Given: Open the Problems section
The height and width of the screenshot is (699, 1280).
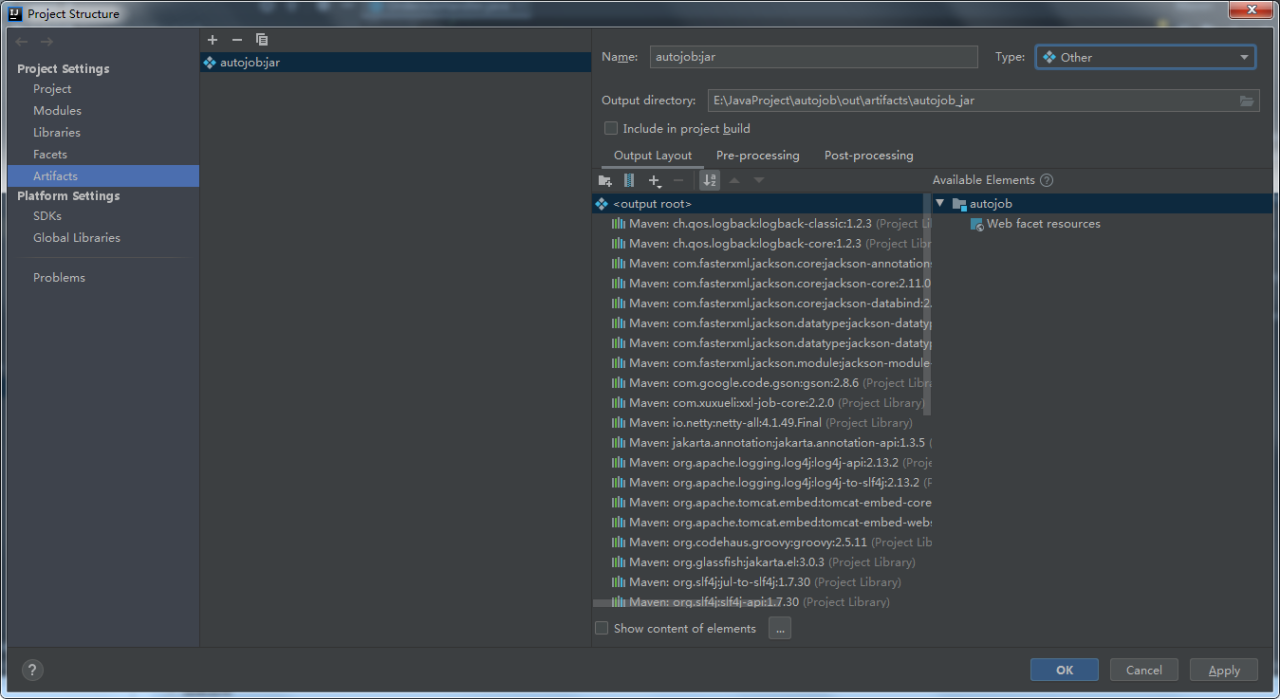Looking at the screenshot, I should (59, 278).
